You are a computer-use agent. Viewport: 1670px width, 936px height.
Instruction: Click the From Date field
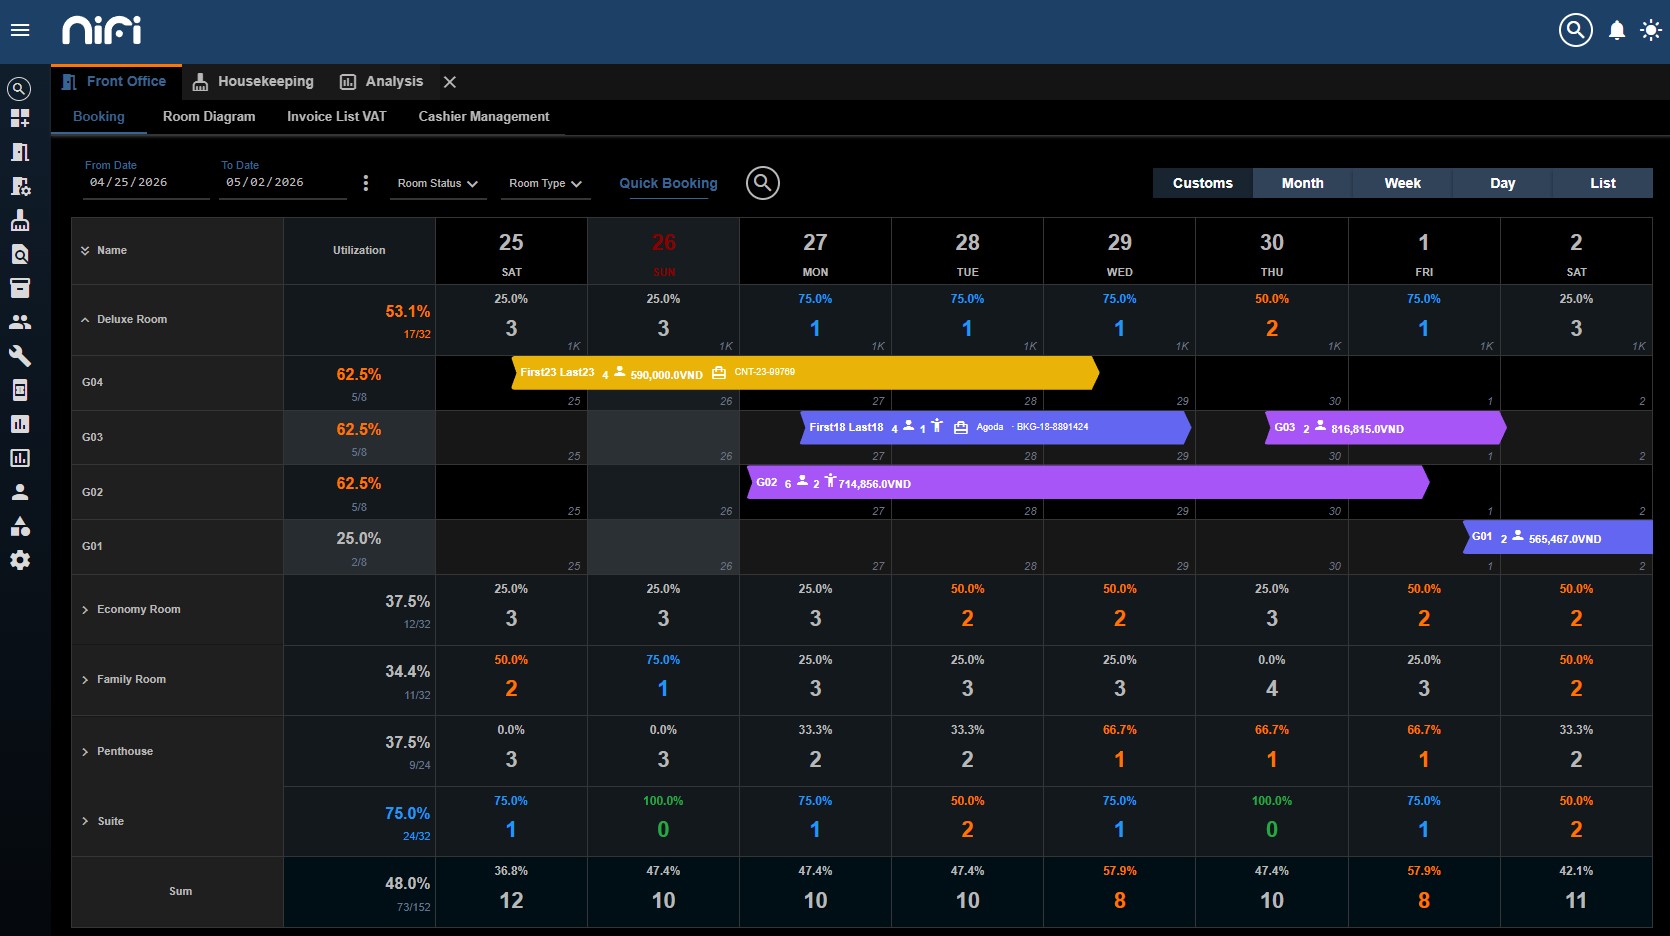tap(146, 183)
